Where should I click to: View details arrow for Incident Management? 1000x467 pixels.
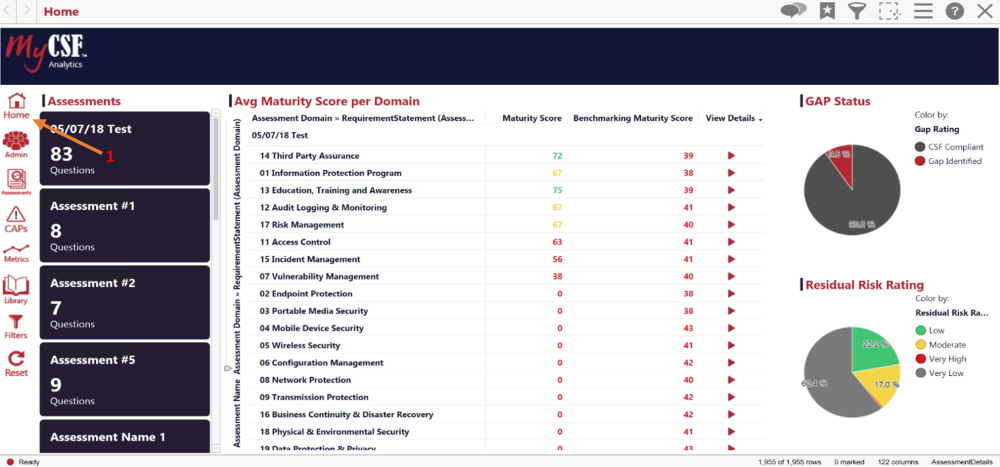coord(732,259)
